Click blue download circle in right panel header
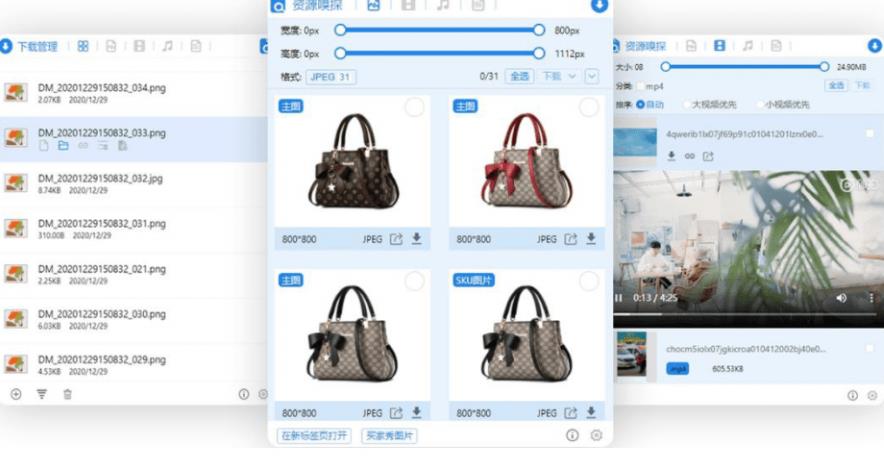Viewport: 884px width, 461px height. [x=874, y=46]
